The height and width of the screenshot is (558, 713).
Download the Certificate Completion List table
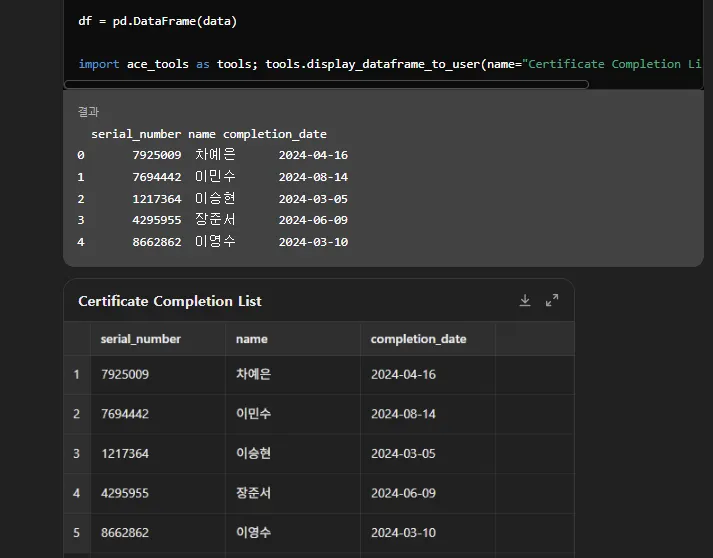tap(525, 301)
